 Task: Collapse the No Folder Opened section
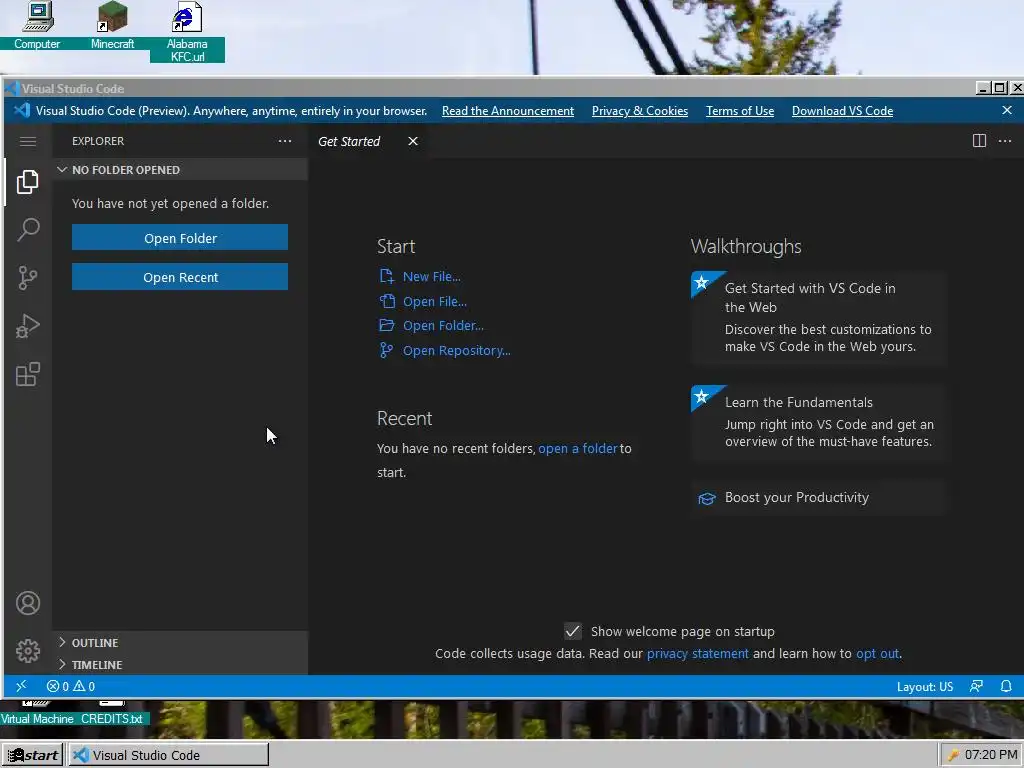pos(180,170)
